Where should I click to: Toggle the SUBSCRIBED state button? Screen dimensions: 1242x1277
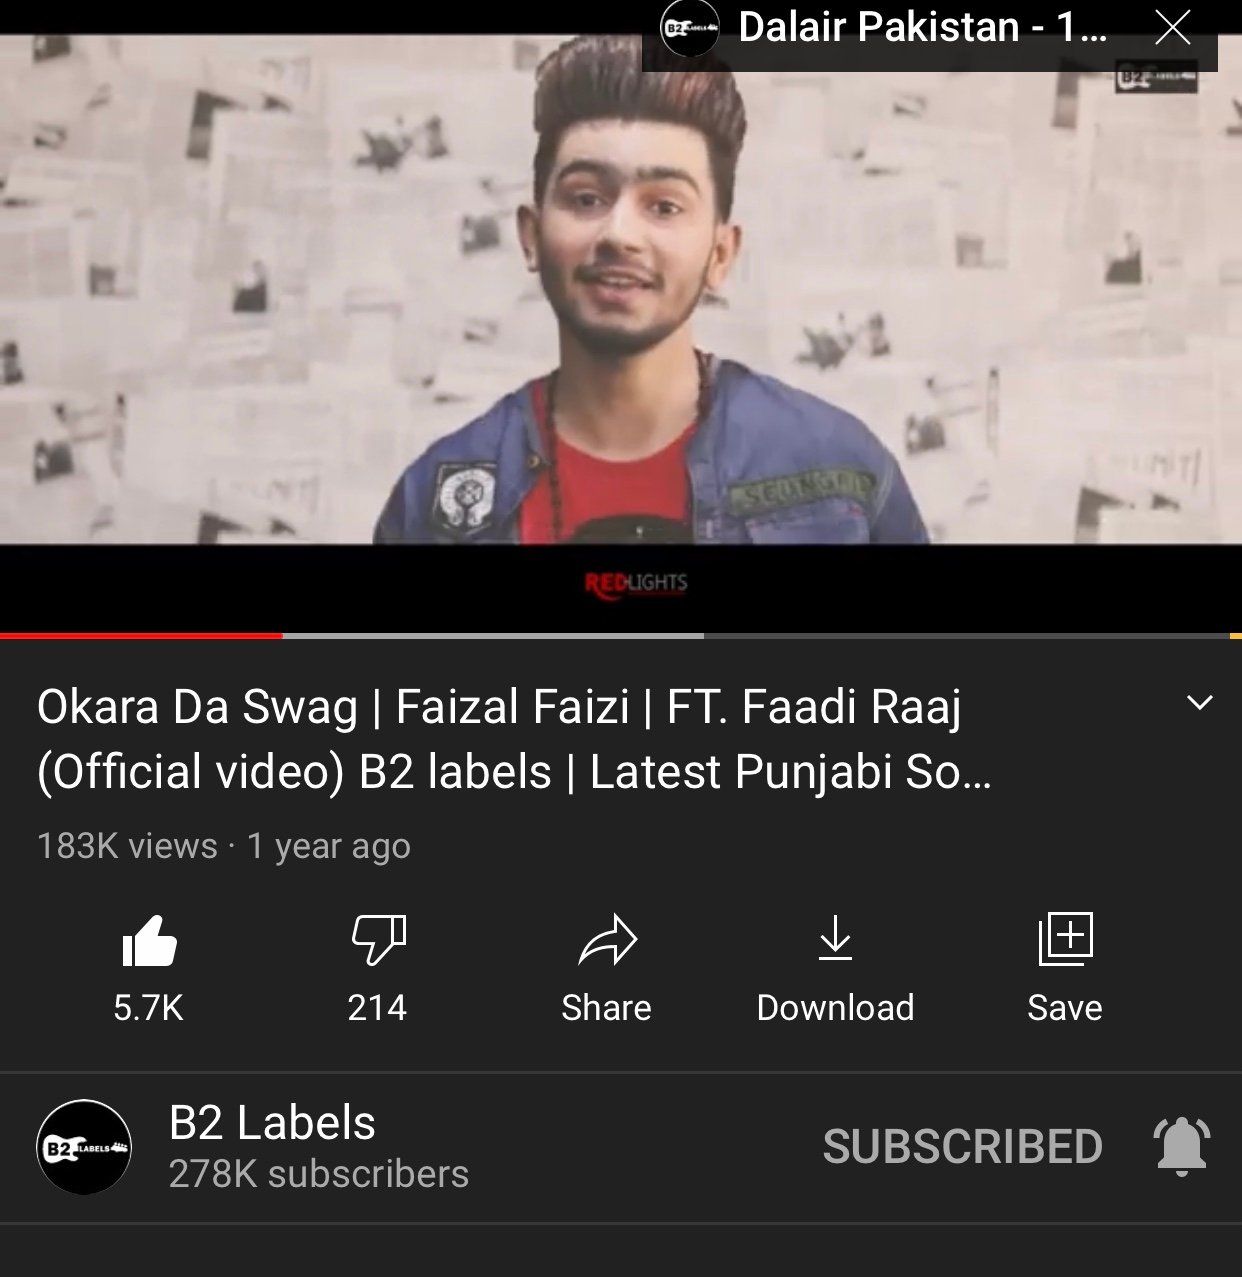point(962,1147)
